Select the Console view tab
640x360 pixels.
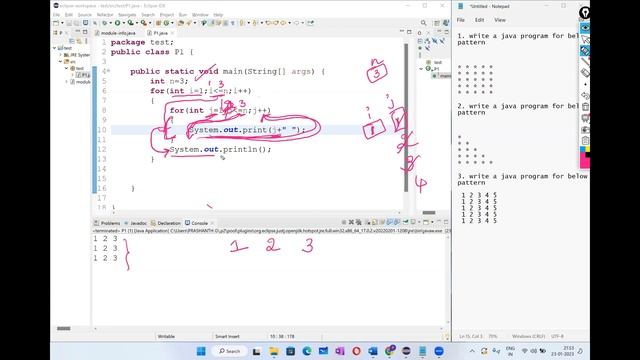(197, 223)
